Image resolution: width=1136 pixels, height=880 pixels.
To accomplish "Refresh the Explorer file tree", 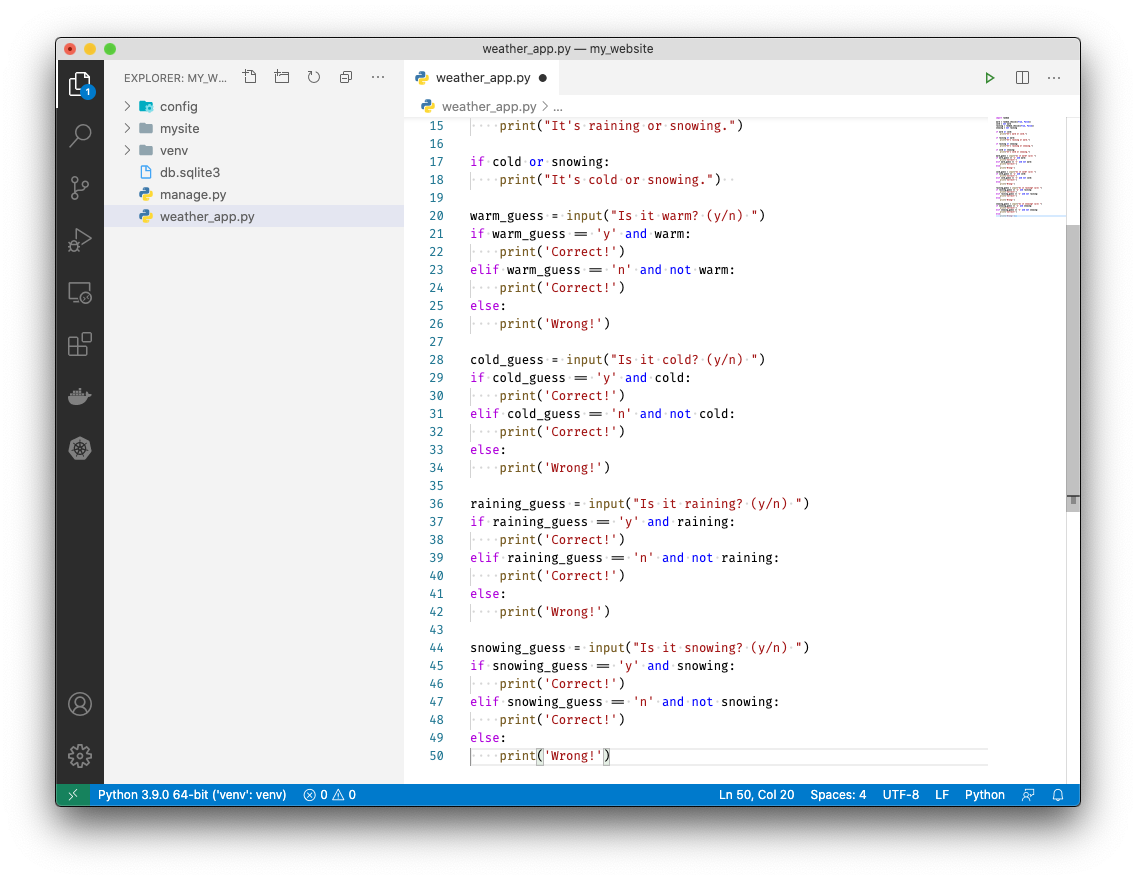I will pyautogui.click(x=314, y=77).
